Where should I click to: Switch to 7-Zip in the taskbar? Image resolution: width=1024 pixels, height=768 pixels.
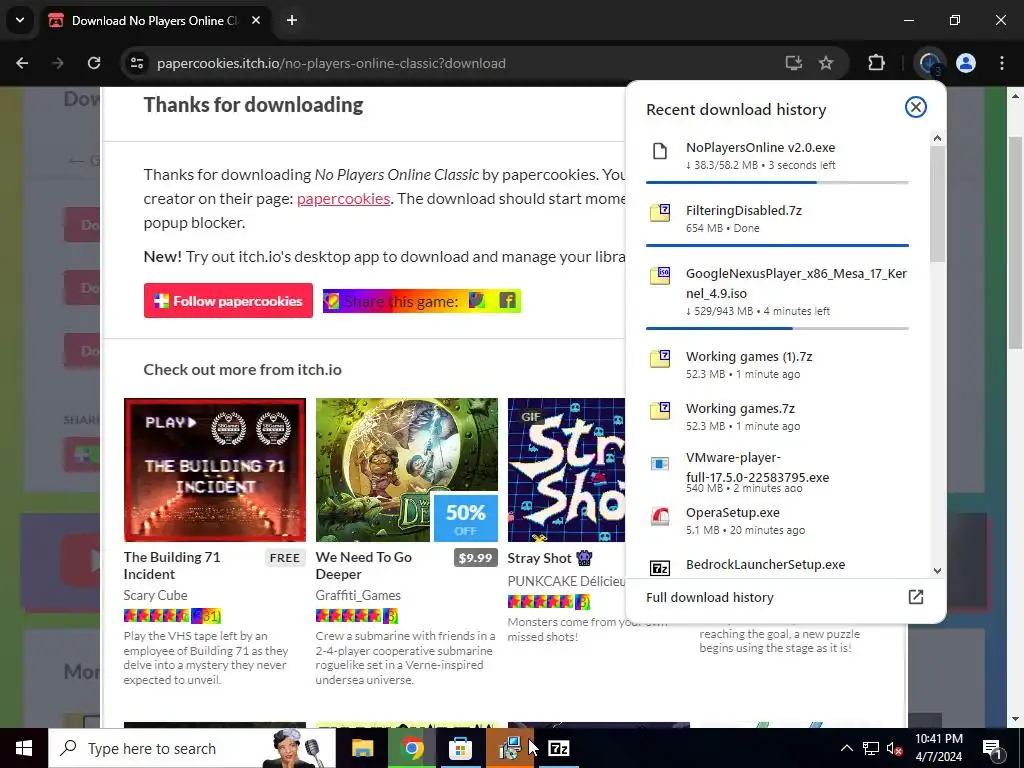tap(558, 748)
